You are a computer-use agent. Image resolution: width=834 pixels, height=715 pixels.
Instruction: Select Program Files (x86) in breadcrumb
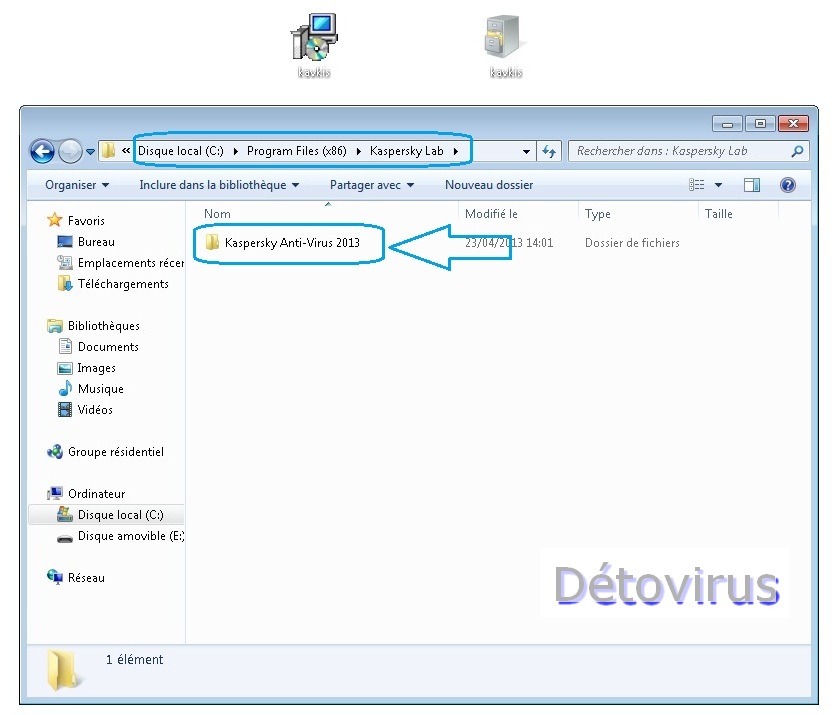pyautogui.click(x=297, y=151)
